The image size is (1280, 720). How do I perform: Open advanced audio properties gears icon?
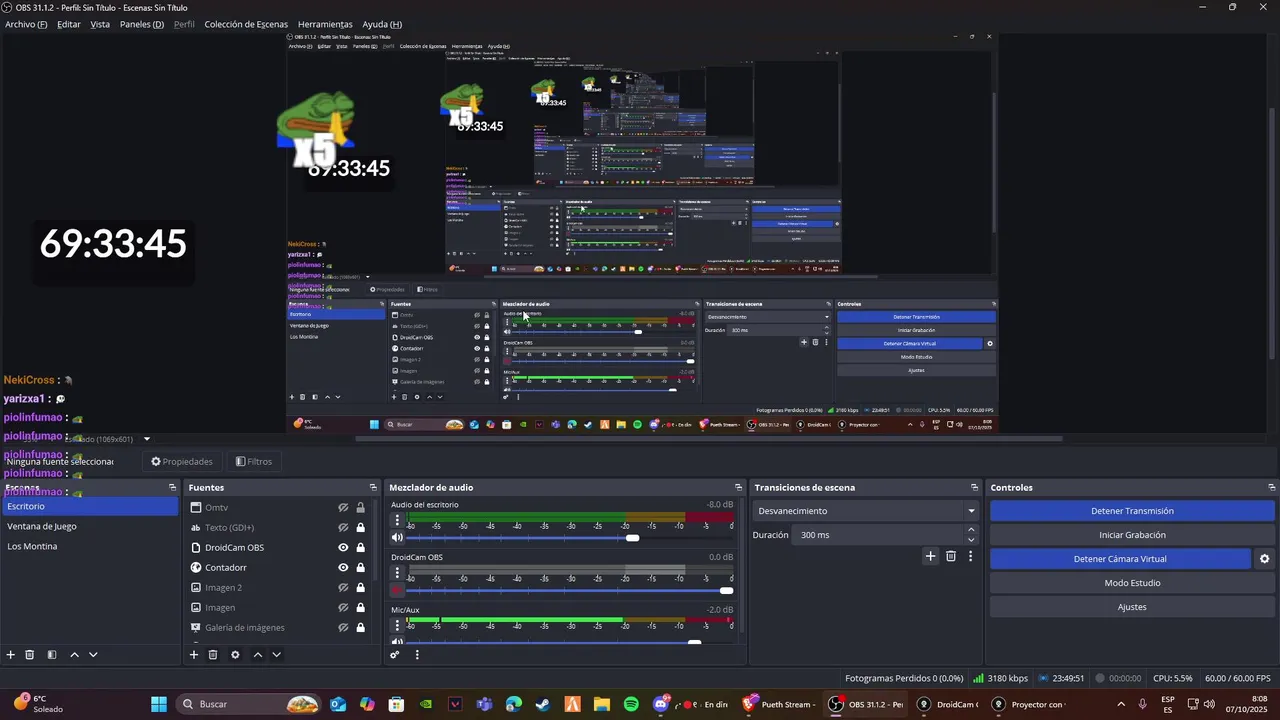tap(395, 655)
